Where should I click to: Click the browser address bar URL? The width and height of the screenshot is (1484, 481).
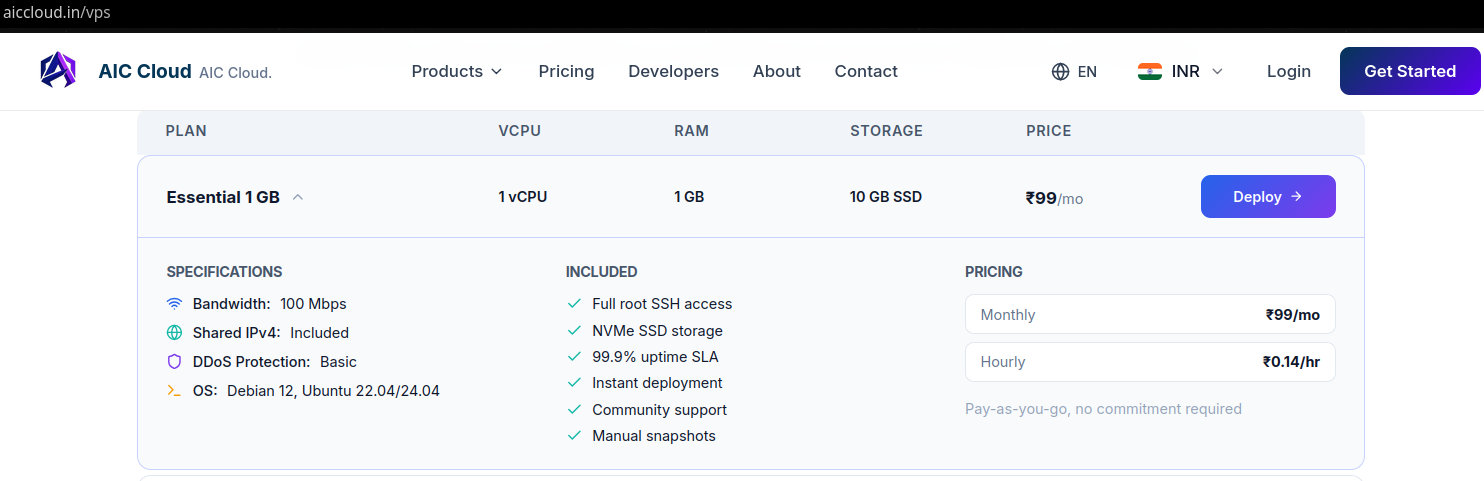click(x=57, y=13)
